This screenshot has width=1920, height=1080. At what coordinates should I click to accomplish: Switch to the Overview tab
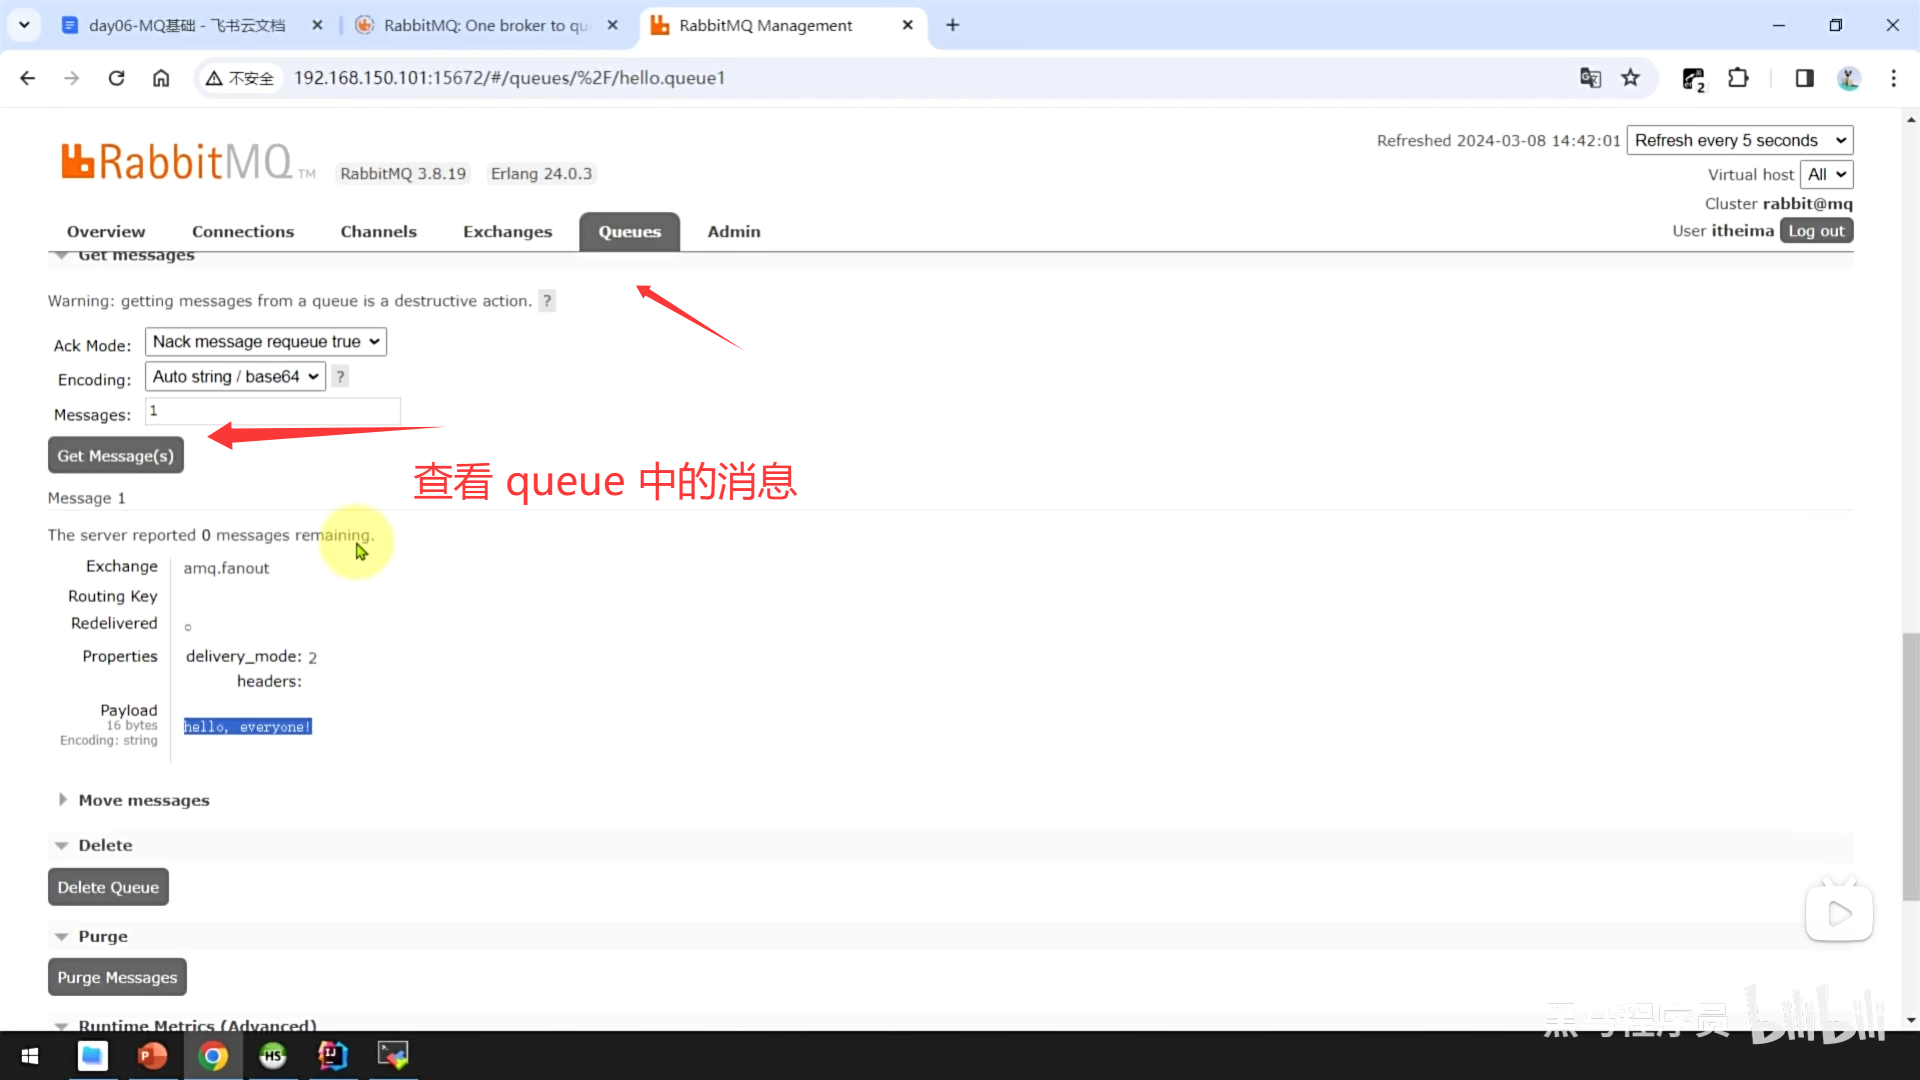click(106, 232)
